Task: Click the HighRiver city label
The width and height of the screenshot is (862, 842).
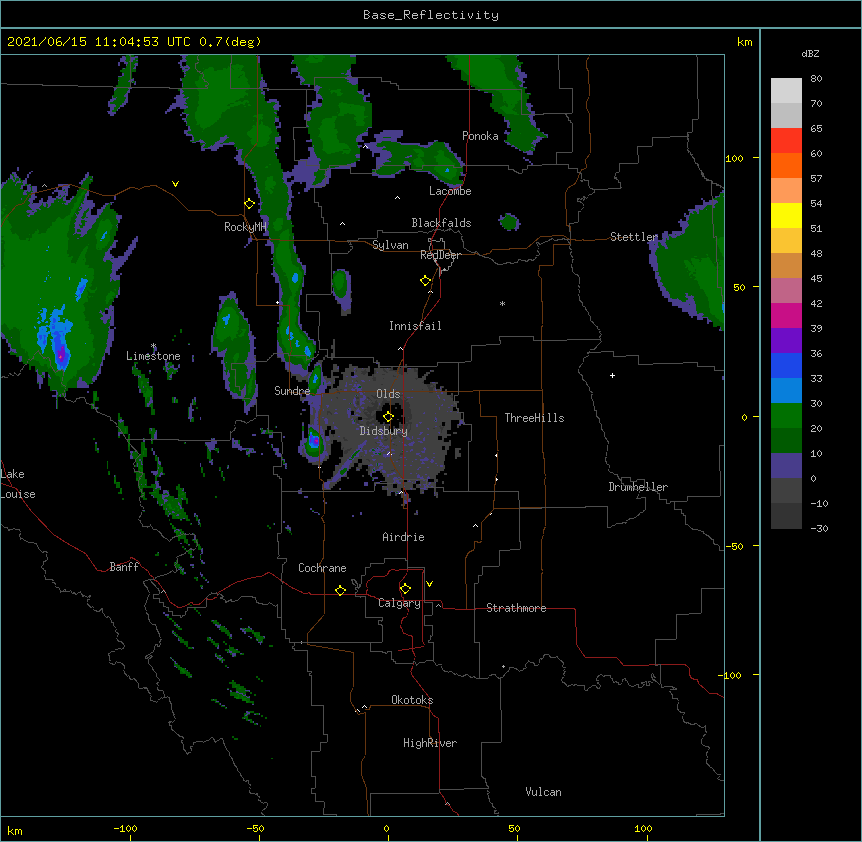Action: pyautogui.click(x=430, y=743)
